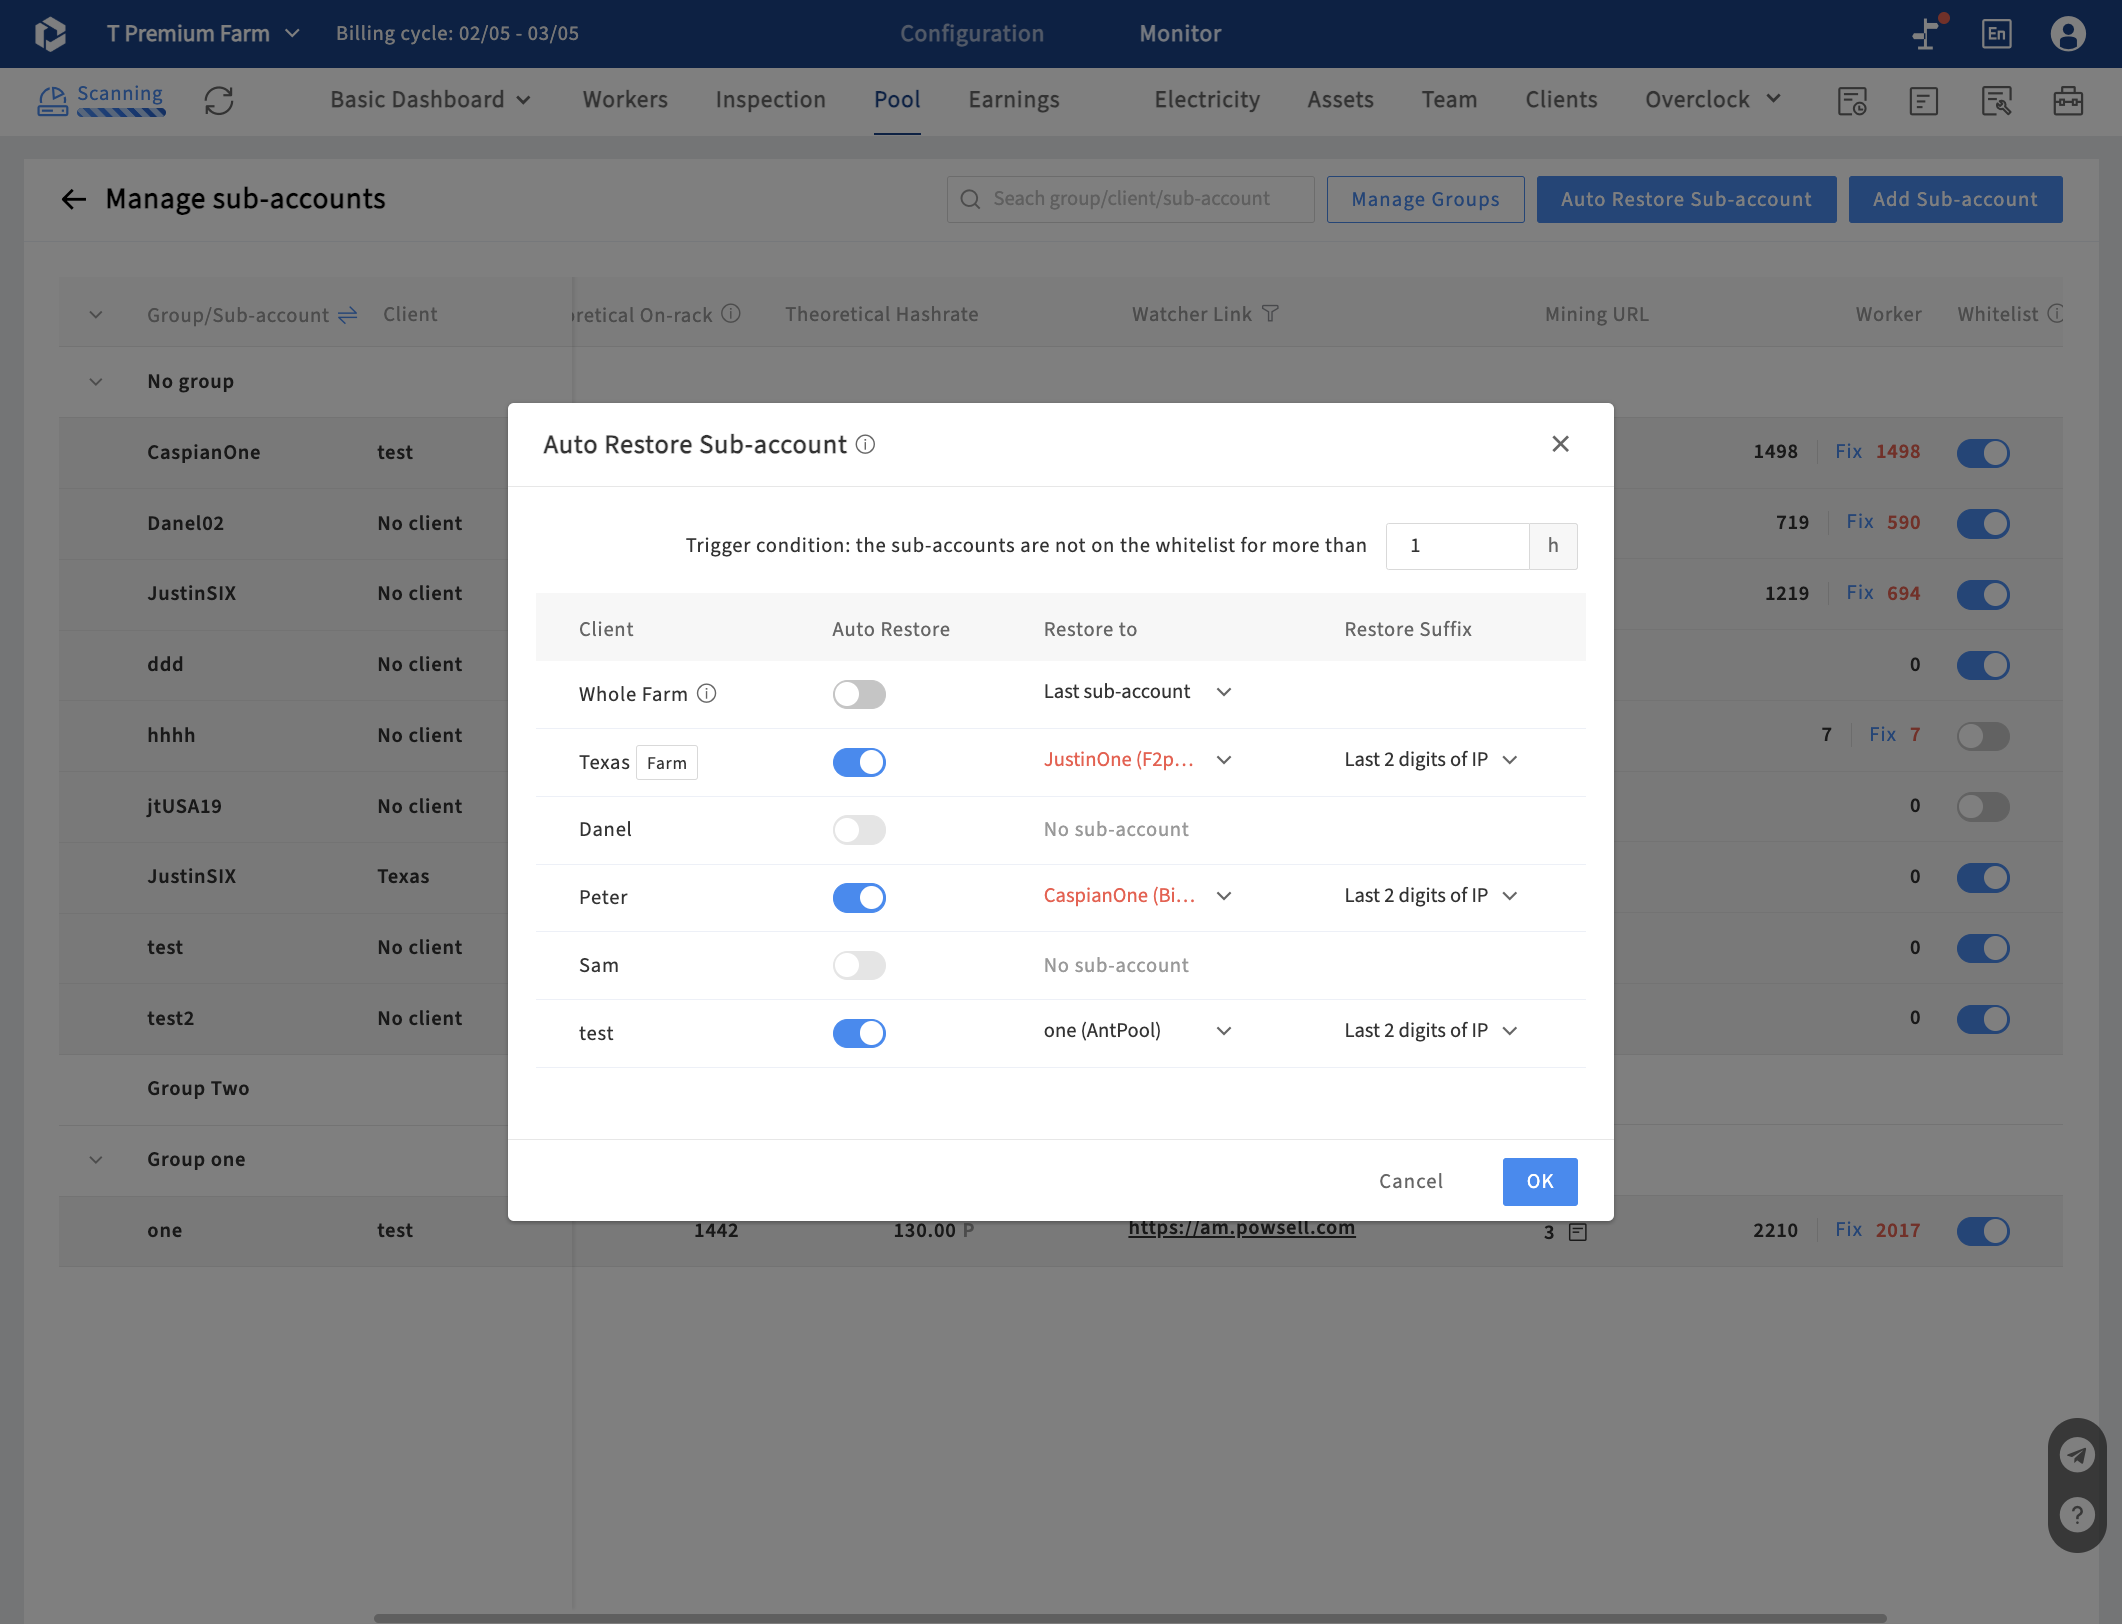2122x1624 pixels.
Task: Click the note icon in the one row
Action: click(x=1578, y=1232)
